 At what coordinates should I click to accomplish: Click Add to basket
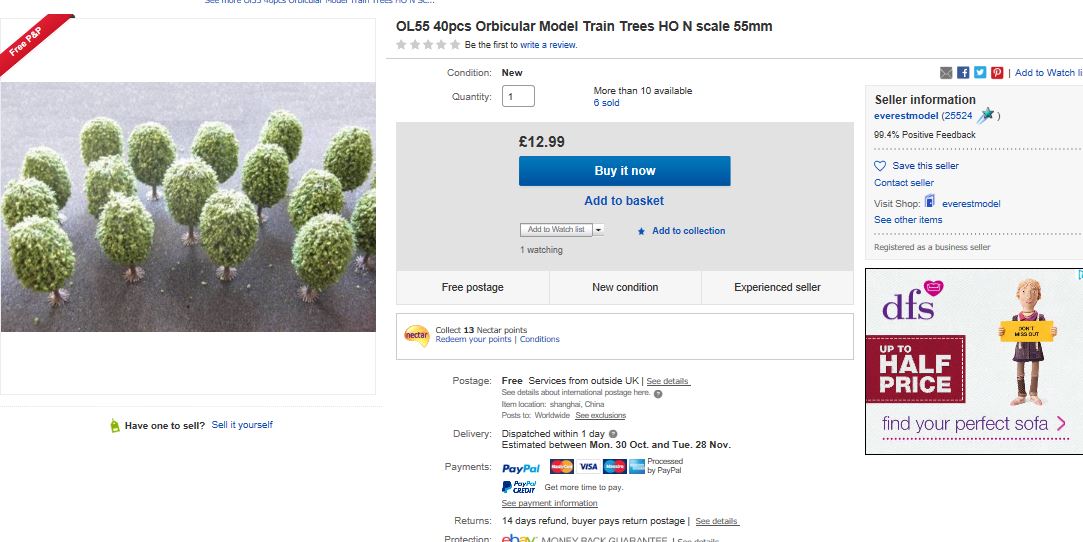[x=624, y=201]
